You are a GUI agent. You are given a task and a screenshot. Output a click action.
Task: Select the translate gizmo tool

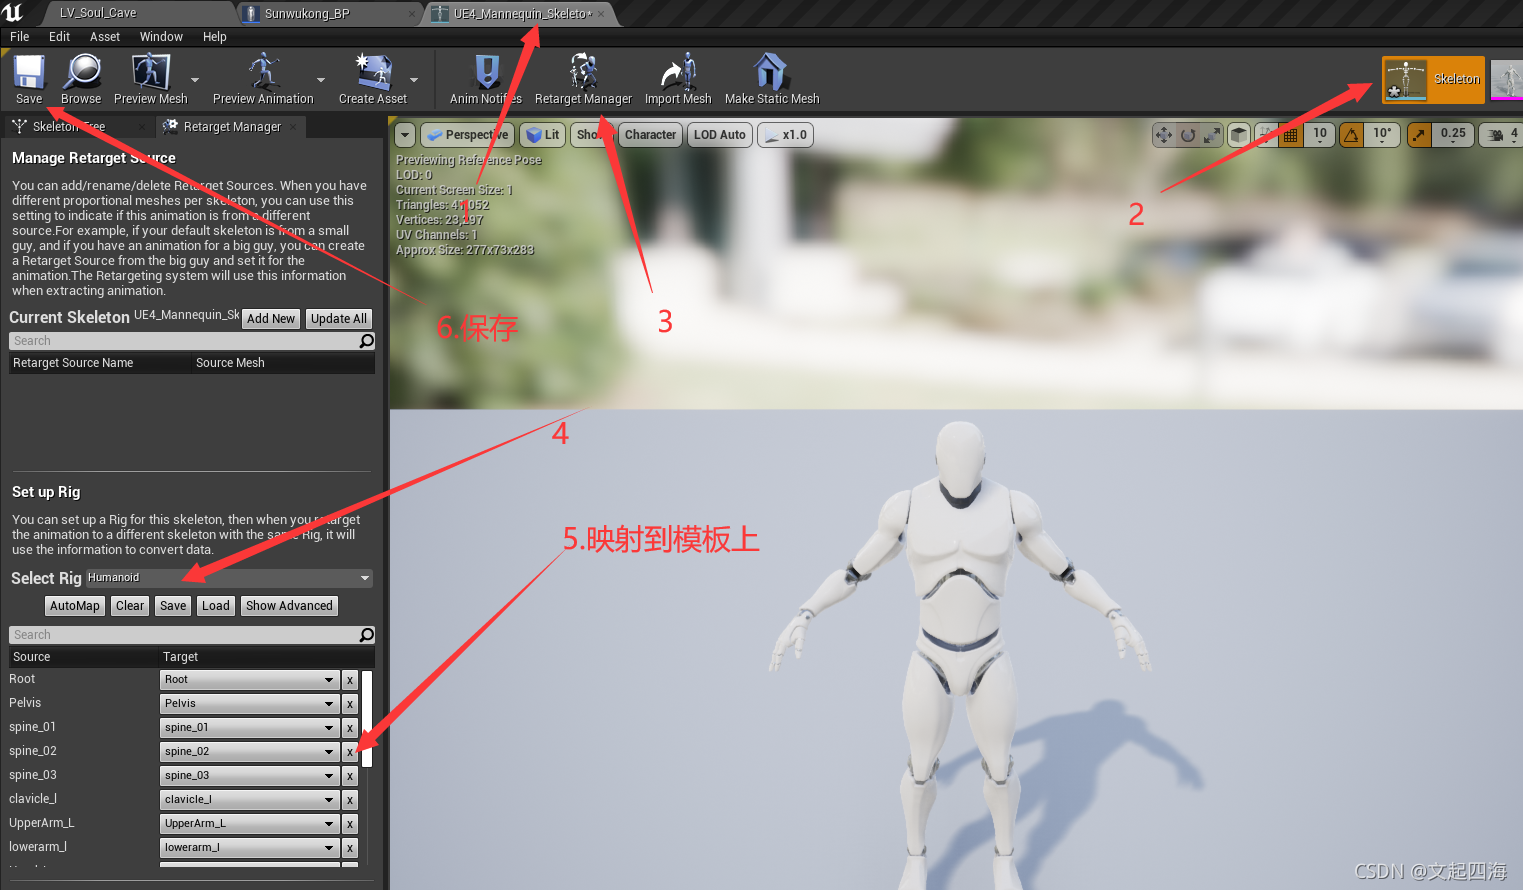pyautogui.click(x=1164, y=135)
